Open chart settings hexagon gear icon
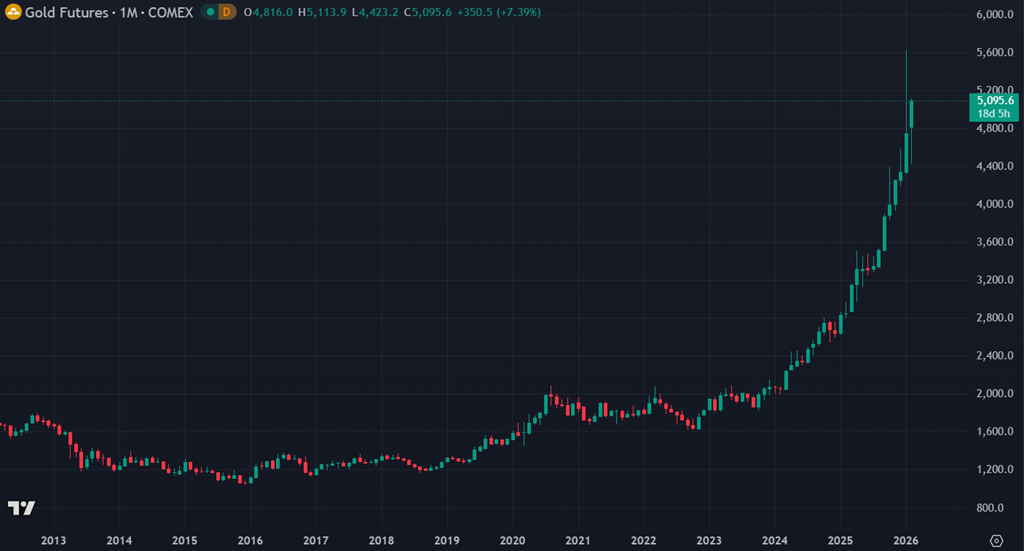 [x=996, y=540]
